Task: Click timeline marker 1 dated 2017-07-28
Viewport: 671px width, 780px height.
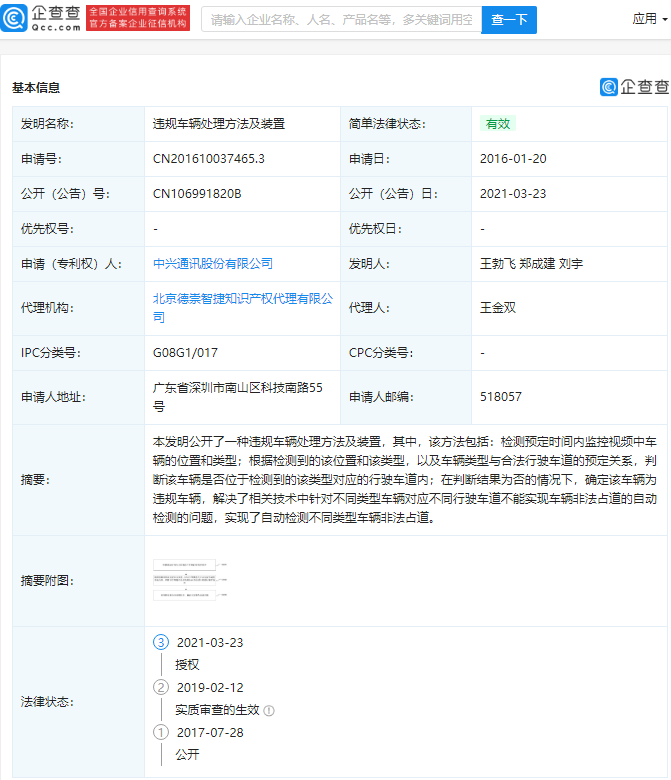Action: pos(161,732)
